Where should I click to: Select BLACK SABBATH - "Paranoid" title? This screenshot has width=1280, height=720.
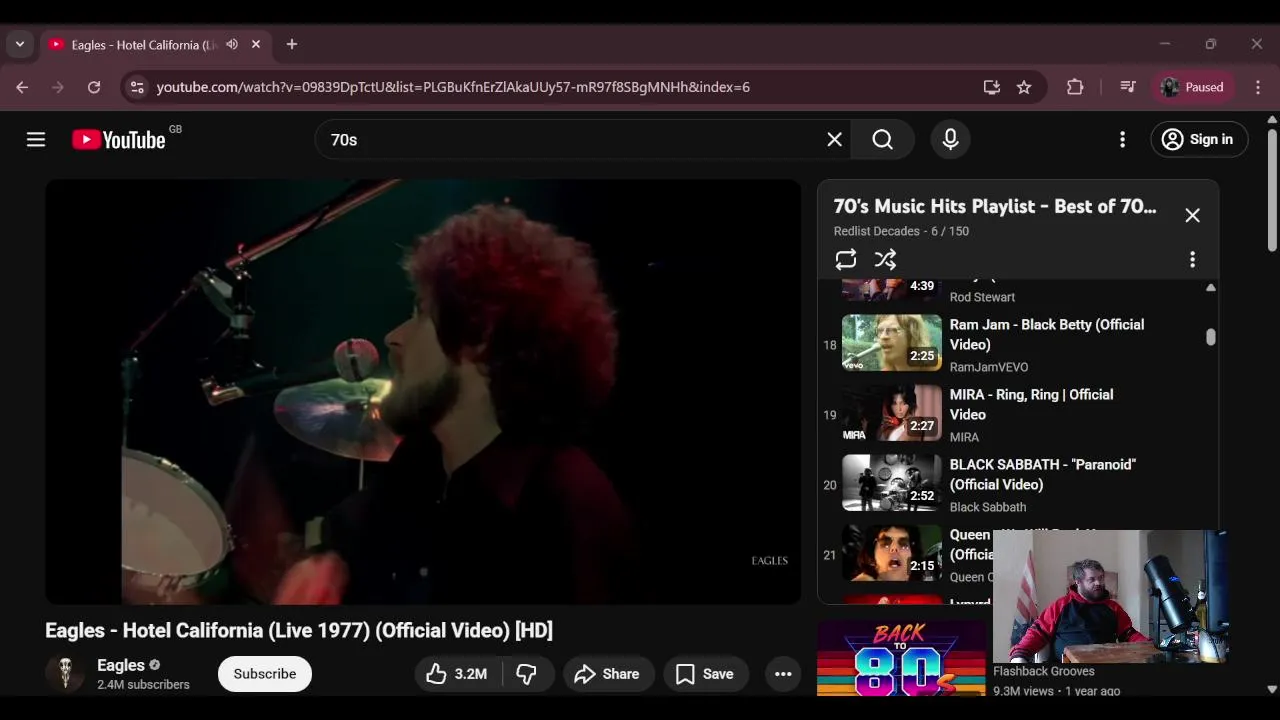pos(1043,474)
